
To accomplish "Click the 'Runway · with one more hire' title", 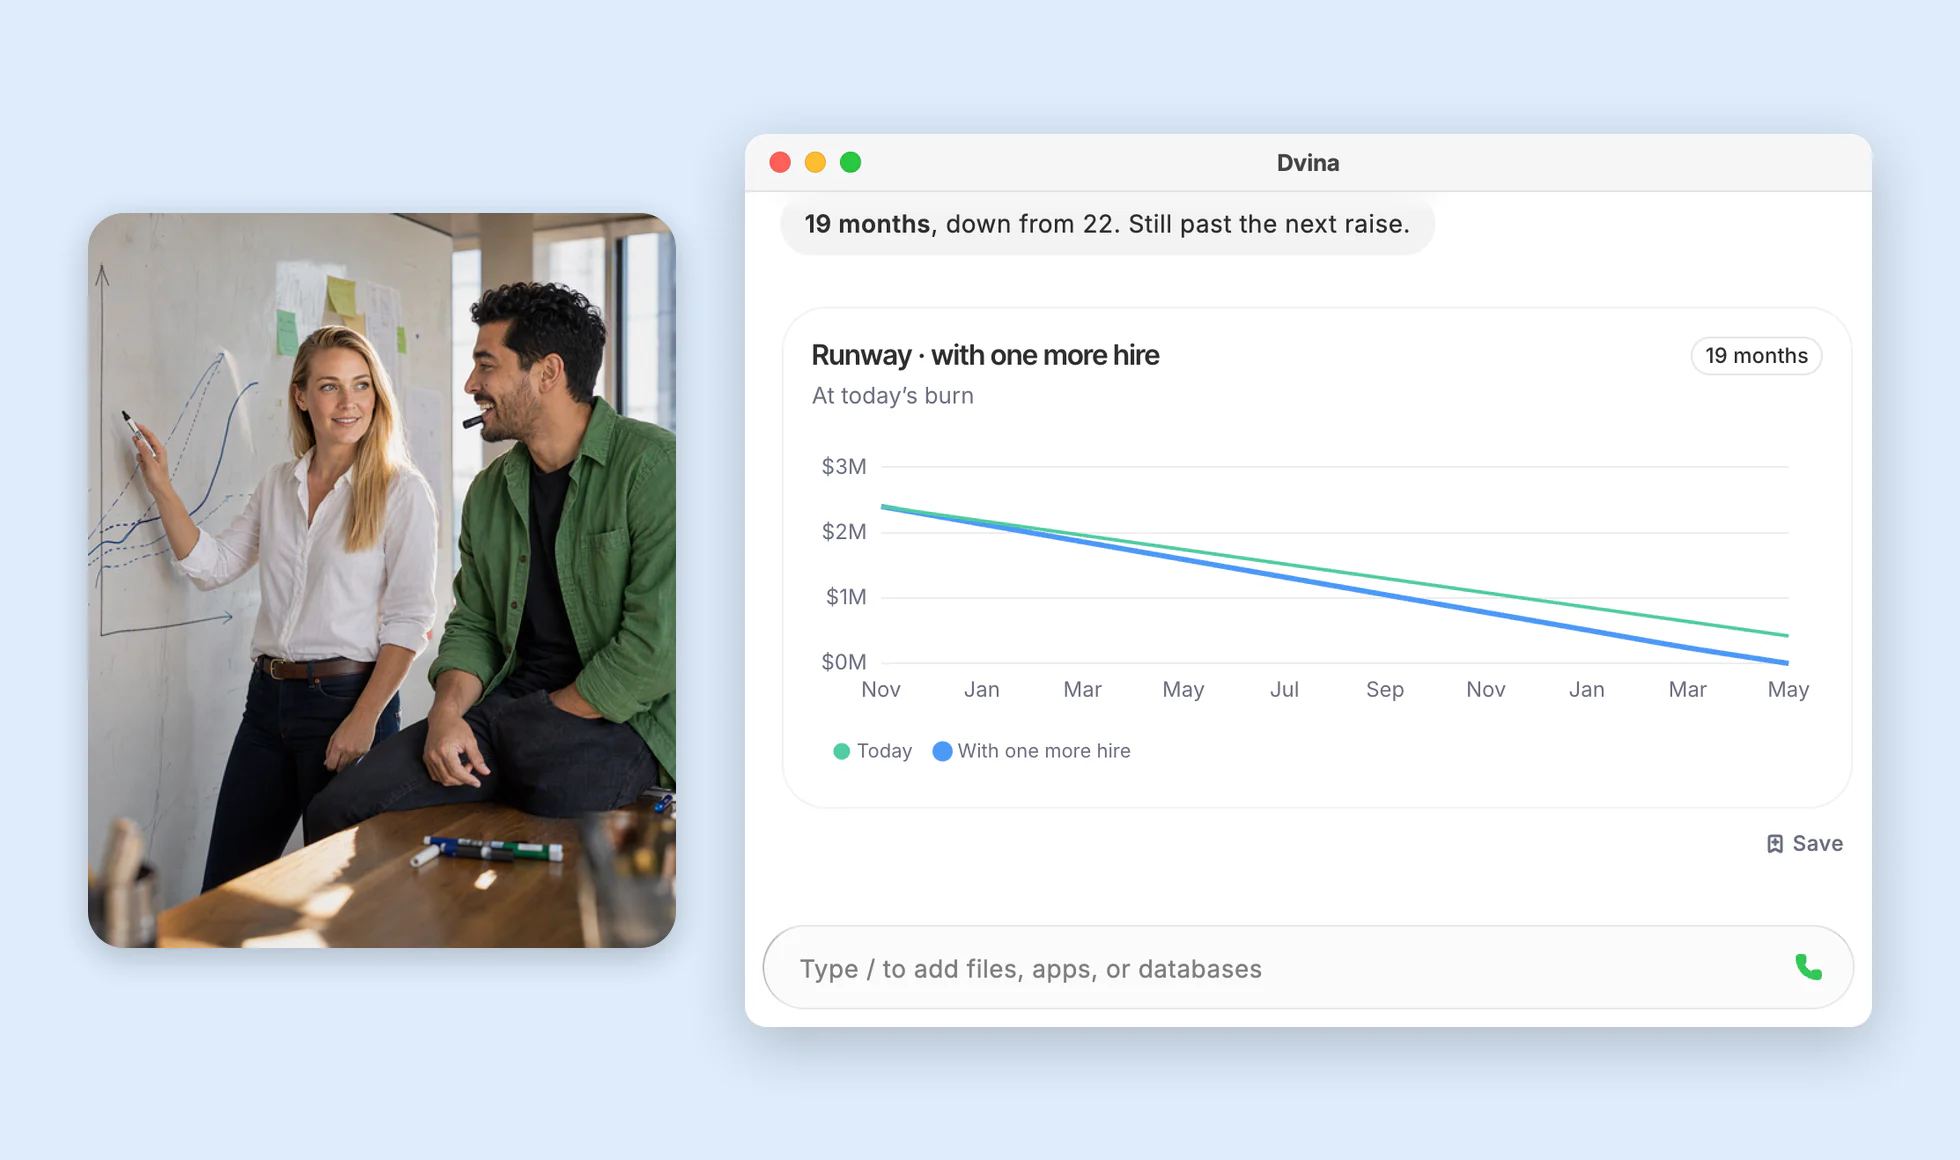I will click(x=985, y=355).
